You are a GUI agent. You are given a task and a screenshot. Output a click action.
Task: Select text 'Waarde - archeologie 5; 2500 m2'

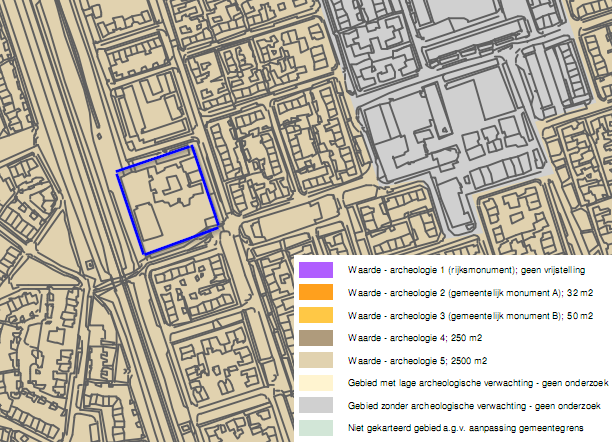coord(418,361)
